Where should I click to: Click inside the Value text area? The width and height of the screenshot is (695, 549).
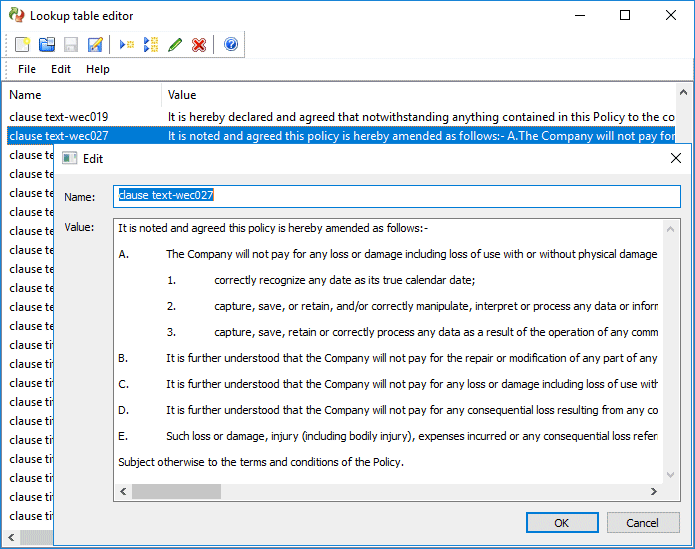388,350
